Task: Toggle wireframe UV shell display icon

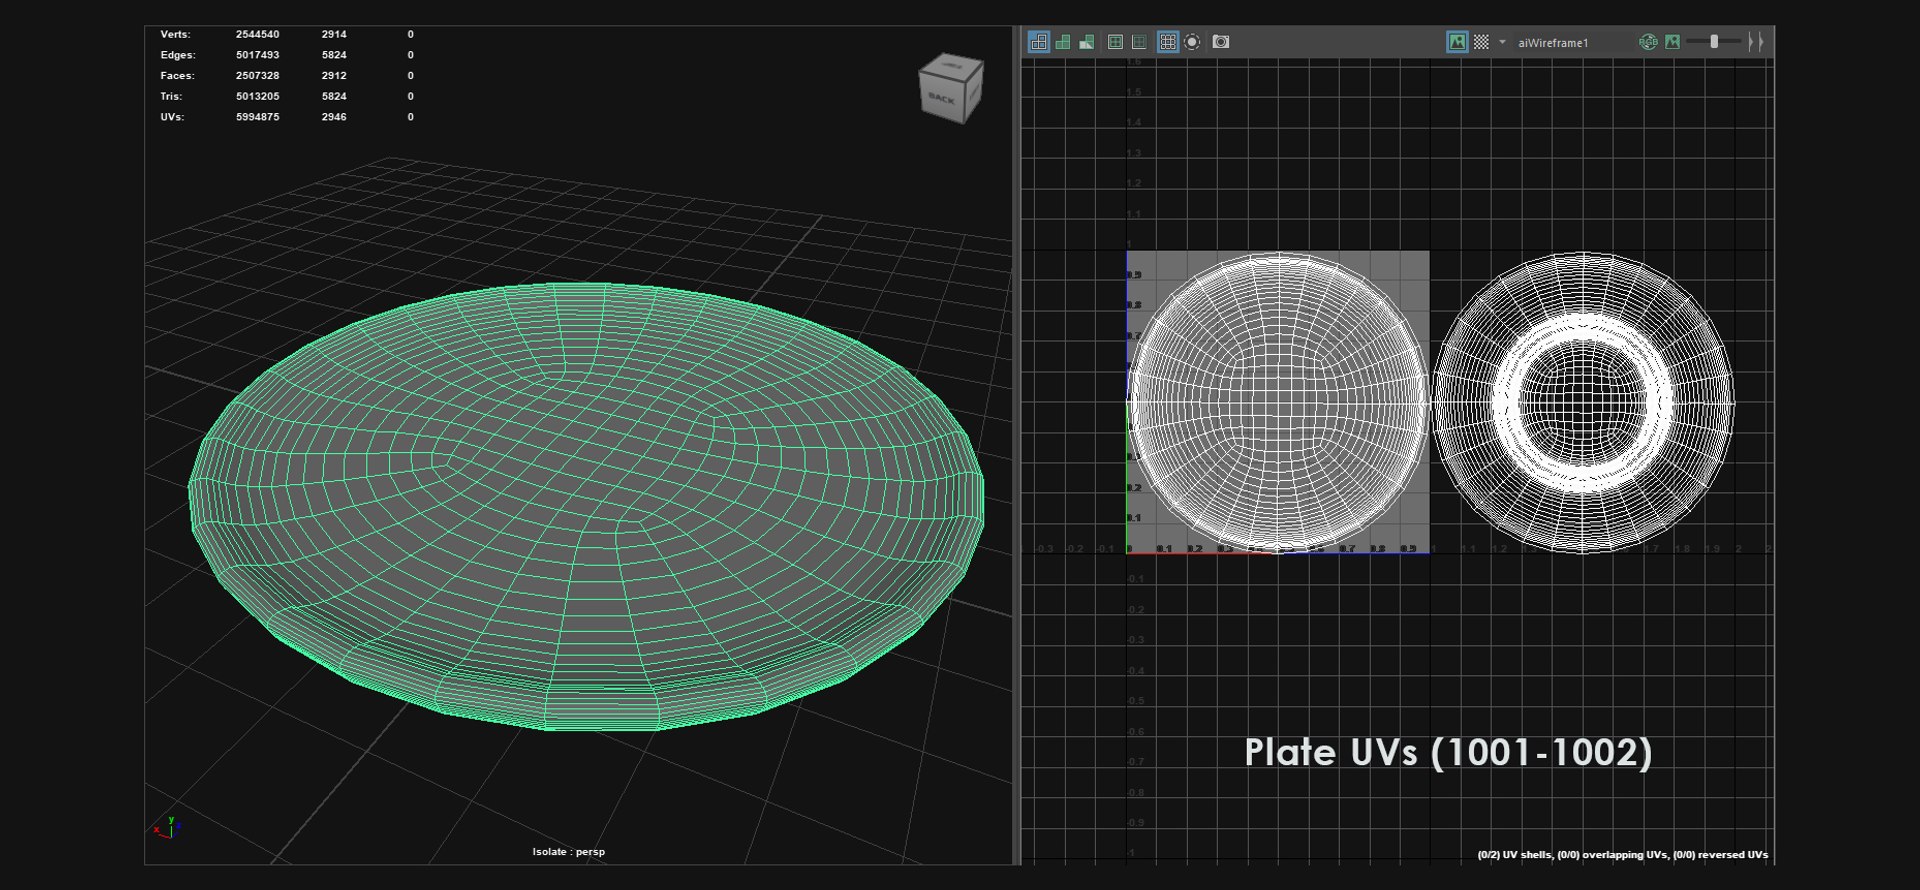Action: click(1039, 42)
